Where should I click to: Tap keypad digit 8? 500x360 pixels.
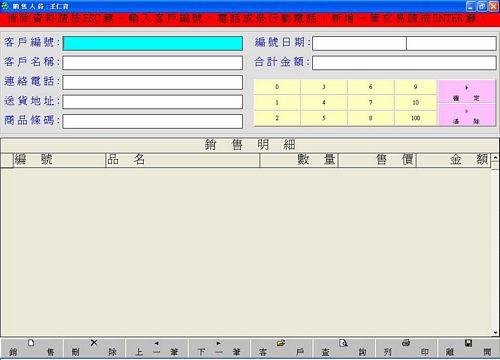coord(370,118)
